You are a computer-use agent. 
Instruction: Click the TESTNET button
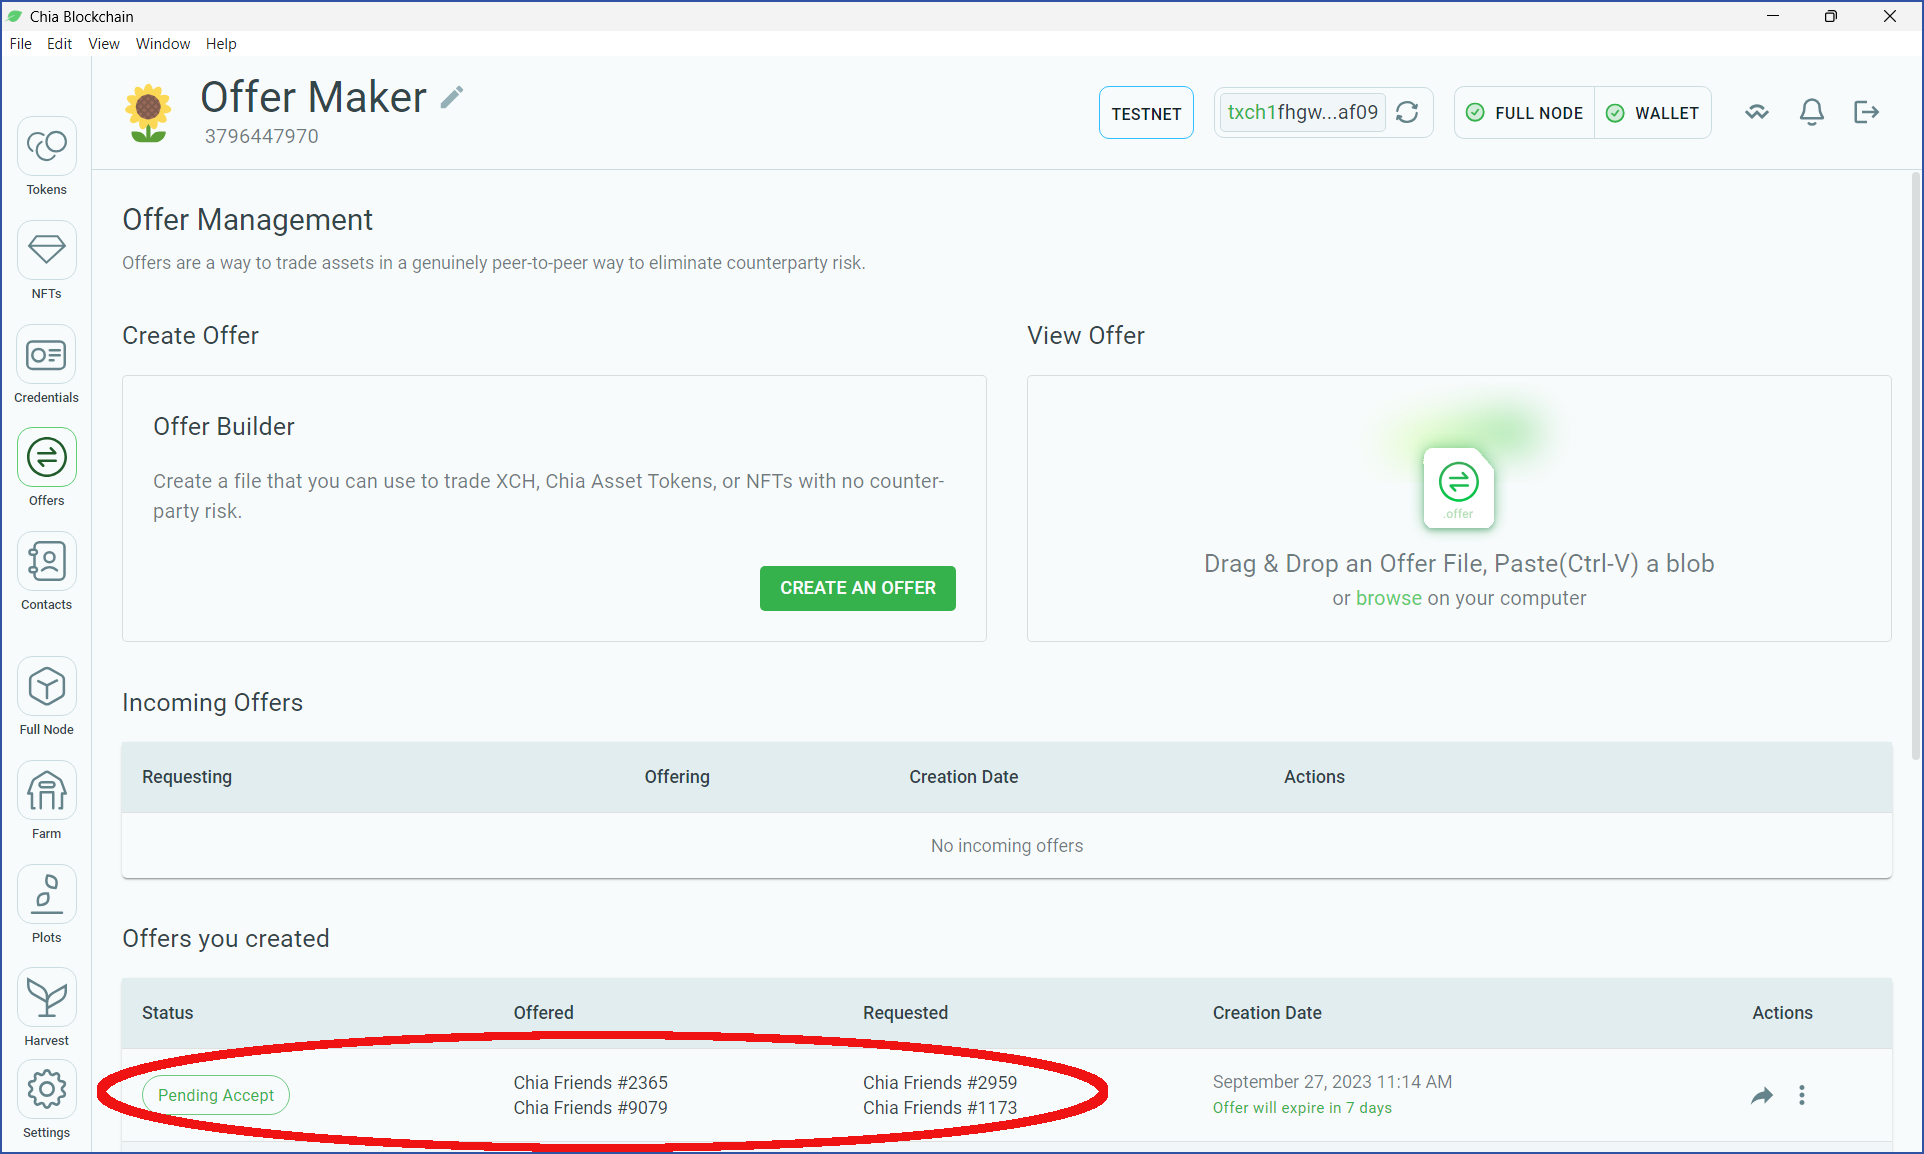click(x=1146, y=113)
